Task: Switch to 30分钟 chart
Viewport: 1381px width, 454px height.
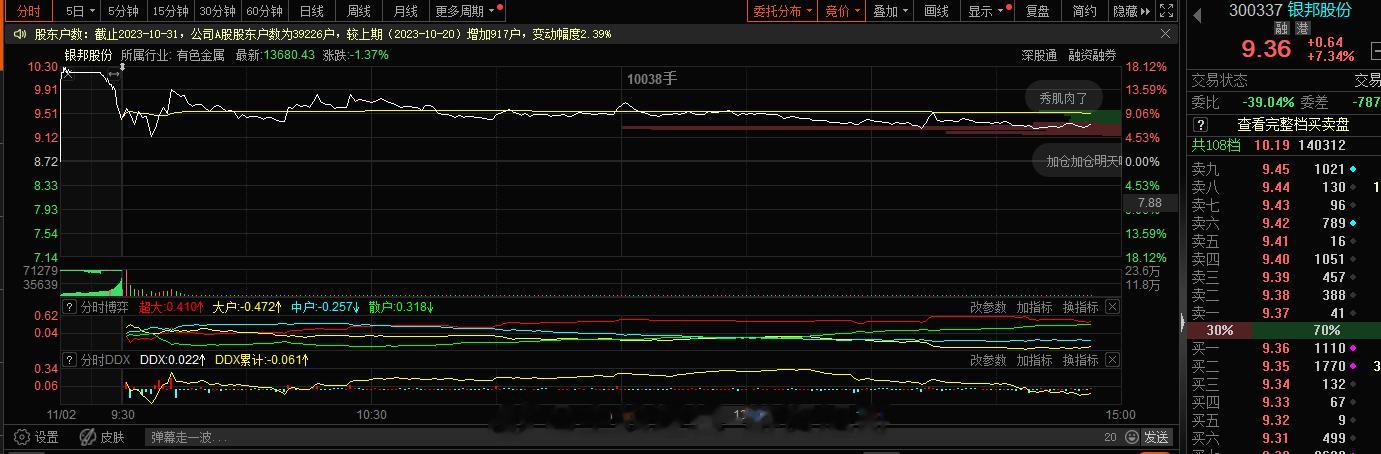Action: pos(217,11)
